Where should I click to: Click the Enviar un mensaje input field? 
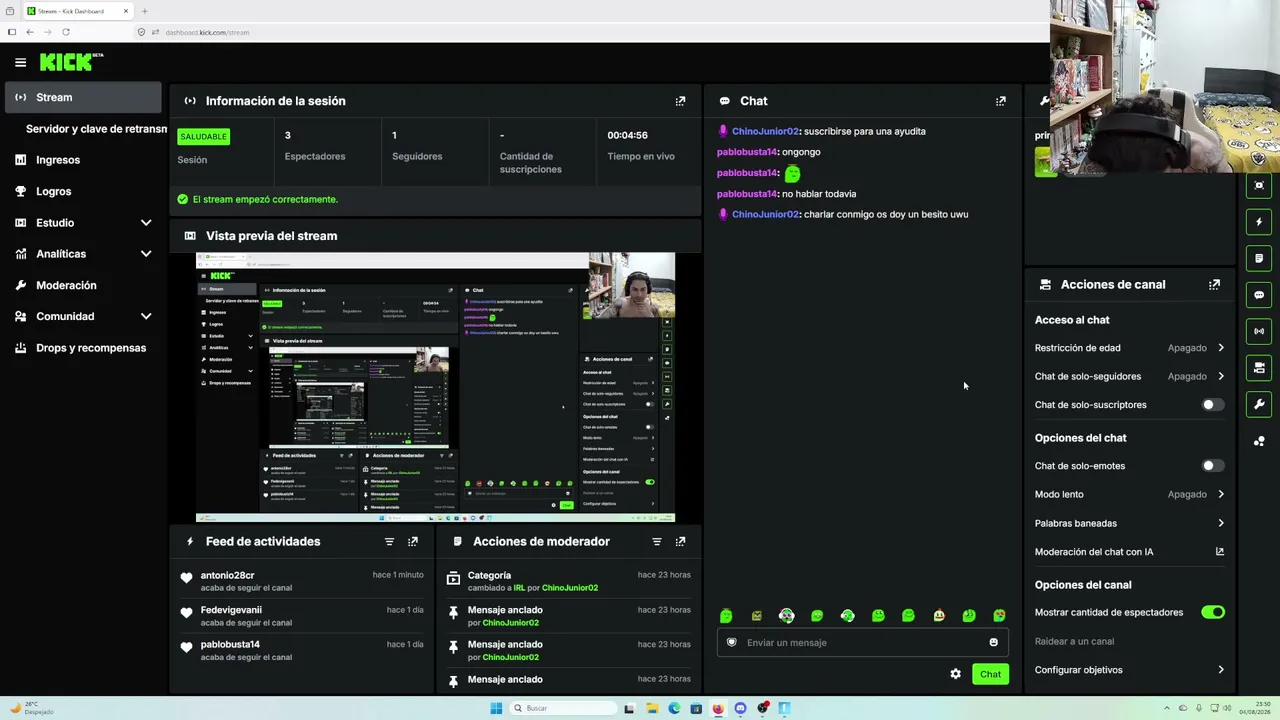coord(862,642)
